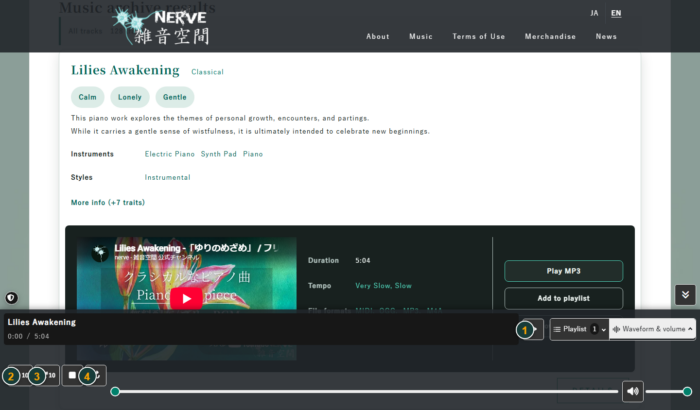Click the Lilies Awakening track heading
Image resolution: width=700 pixels, height=410 pixels.
pyautogui.click(x=125, y=70)
